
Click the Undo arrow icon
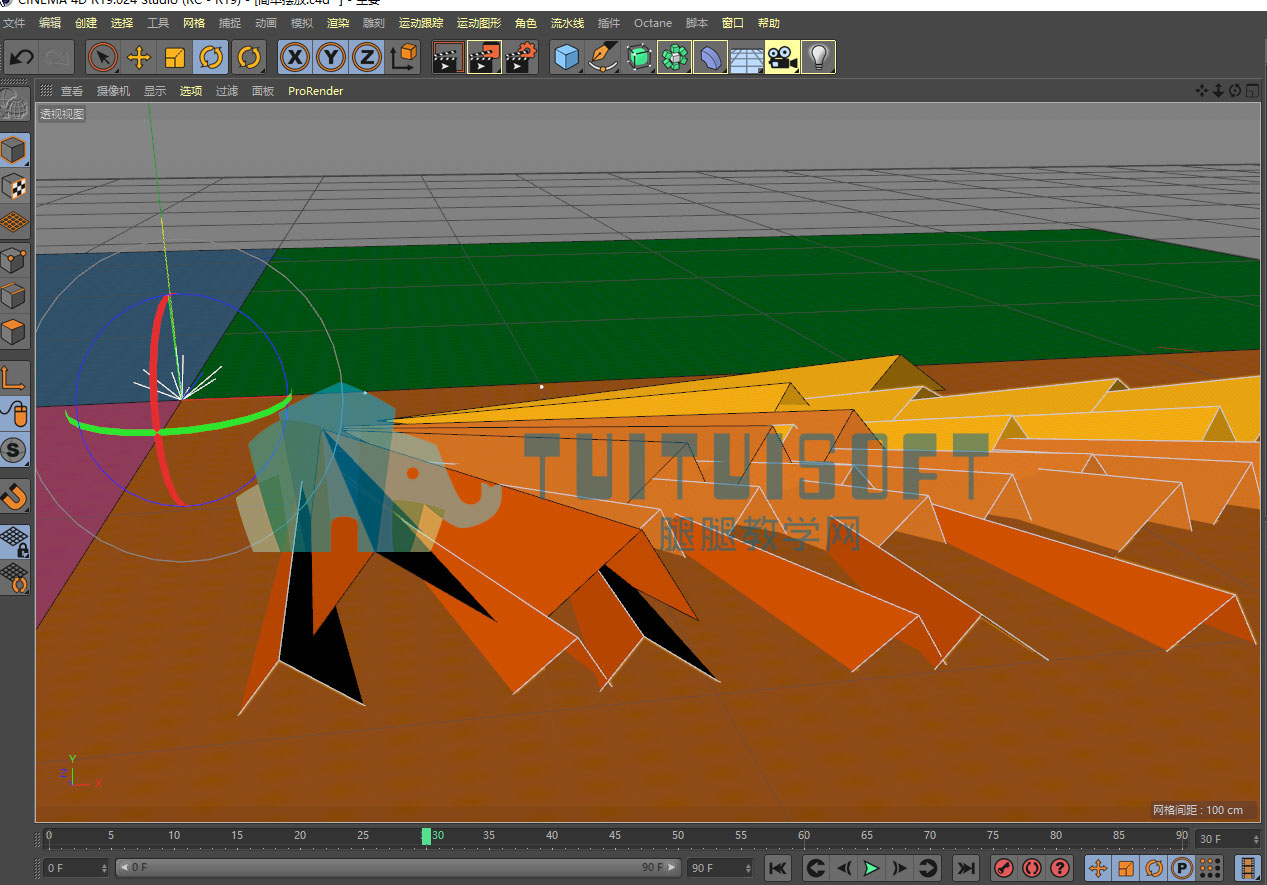click(x=22, y=58)
